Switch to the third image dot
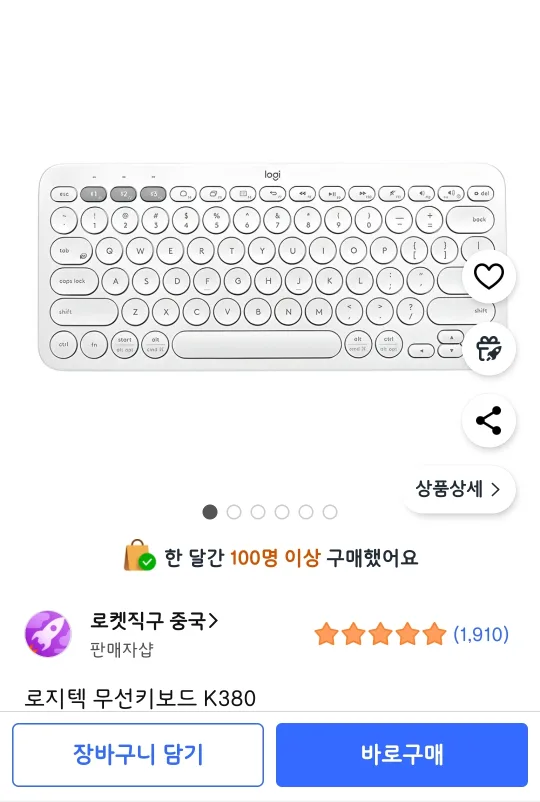 (258, 512)
